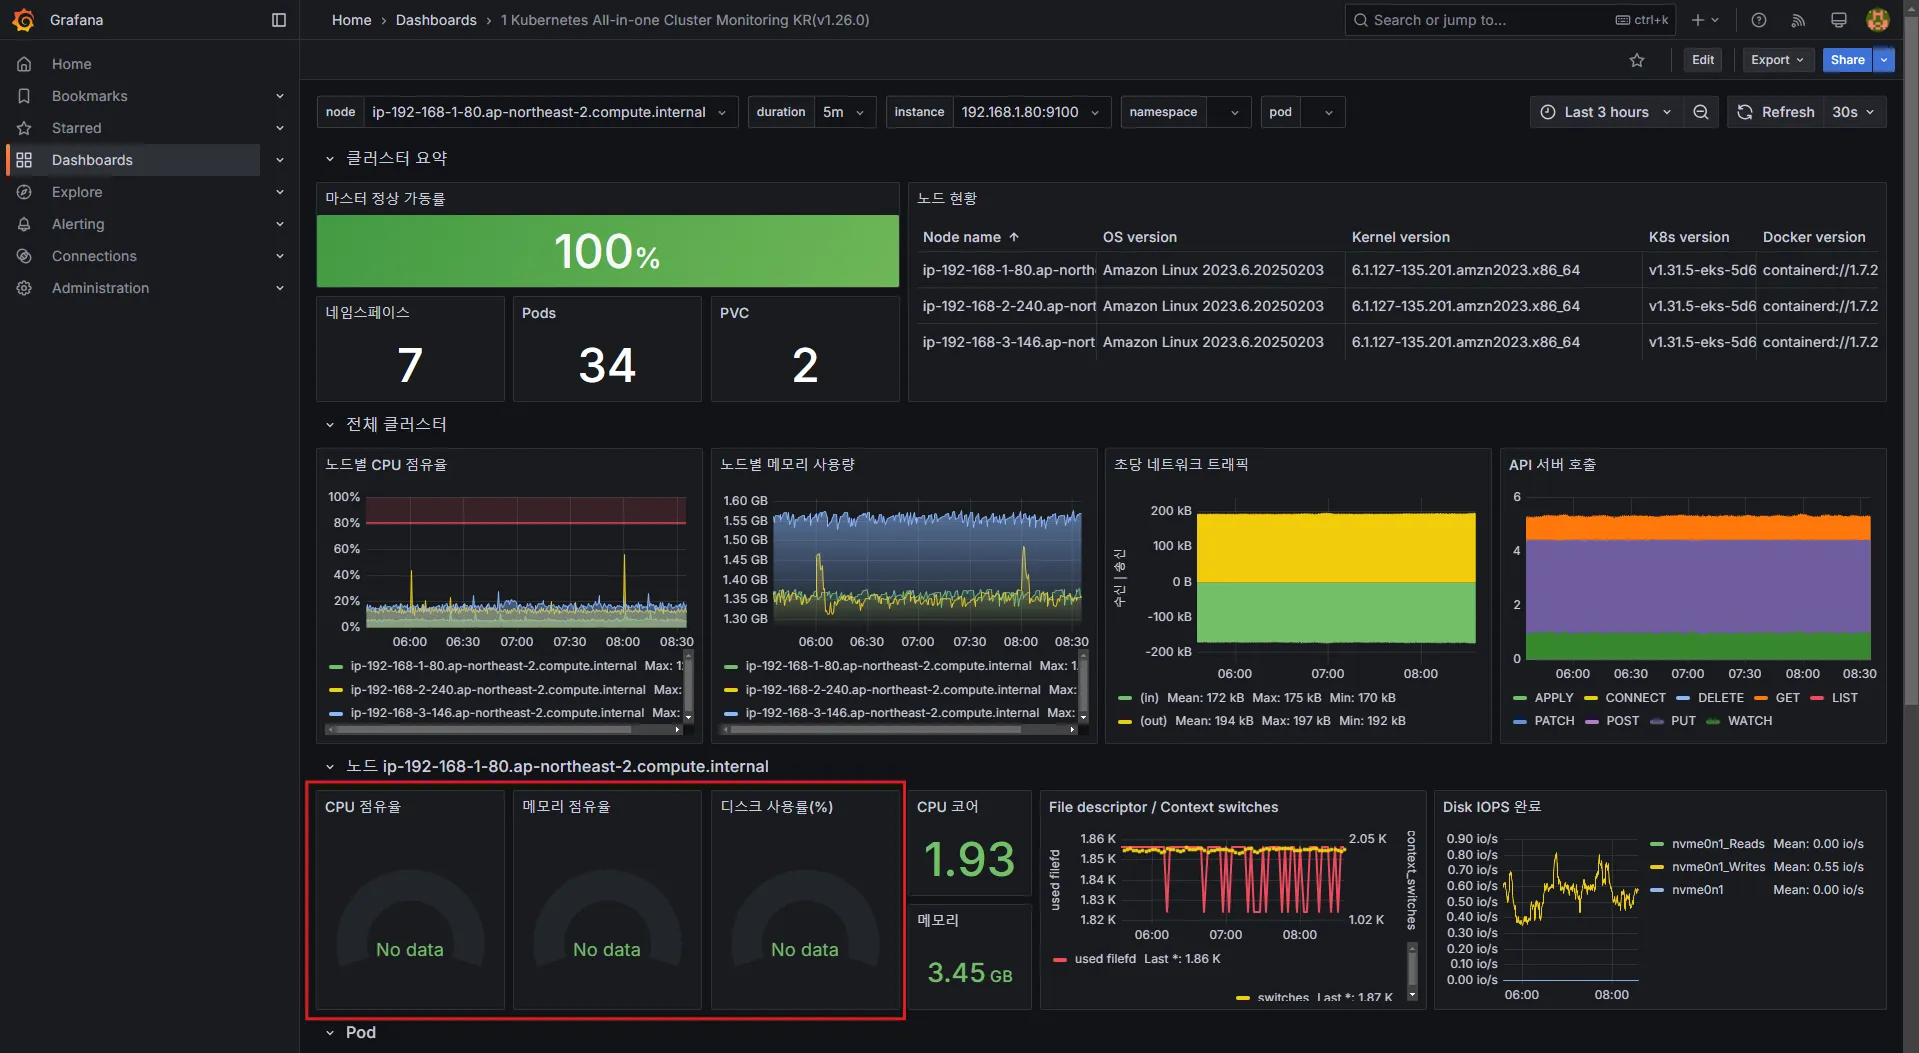Expand the Alerting sidebar section

click(x=280, y=224)
